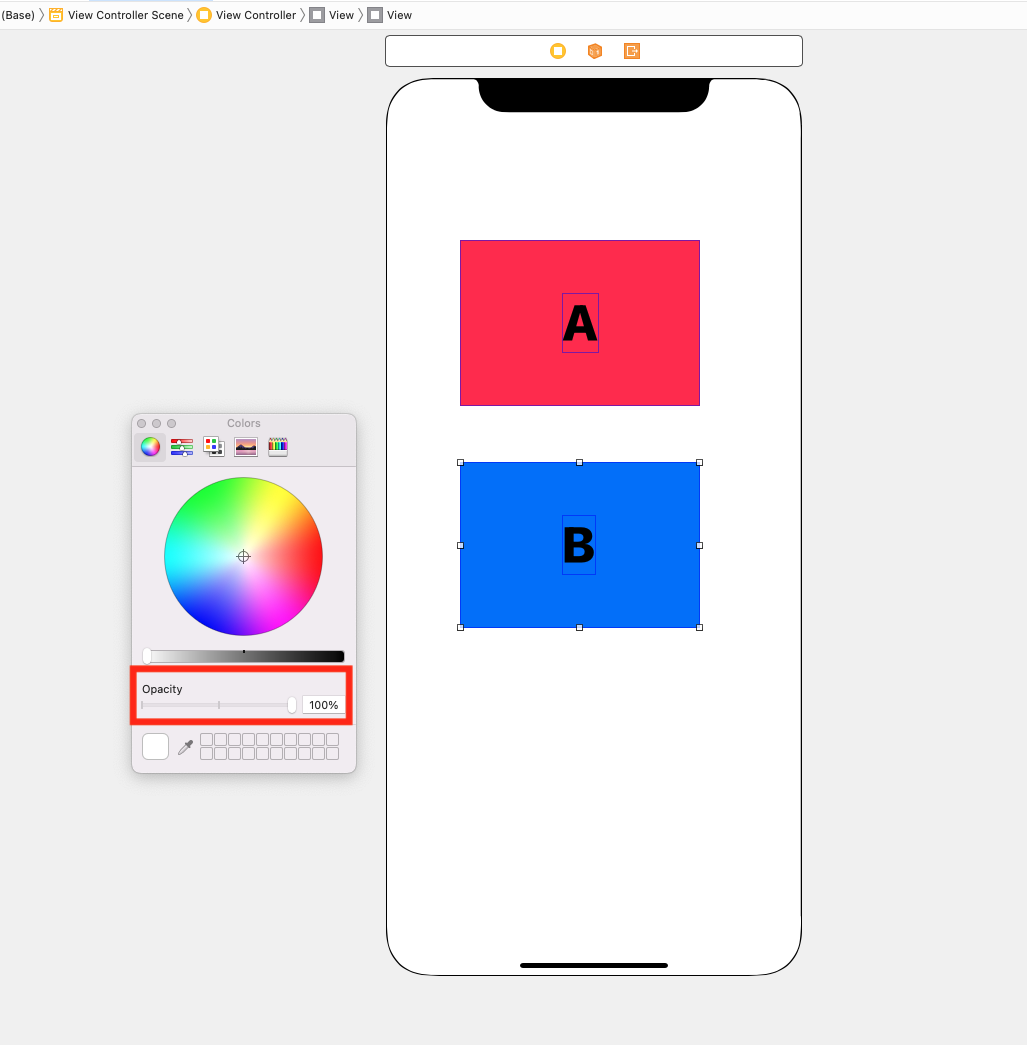Select the Pencils color picker tab
Viewport: 1027px width, 1045px height.
pyautogui.click(x=278, y=447)
